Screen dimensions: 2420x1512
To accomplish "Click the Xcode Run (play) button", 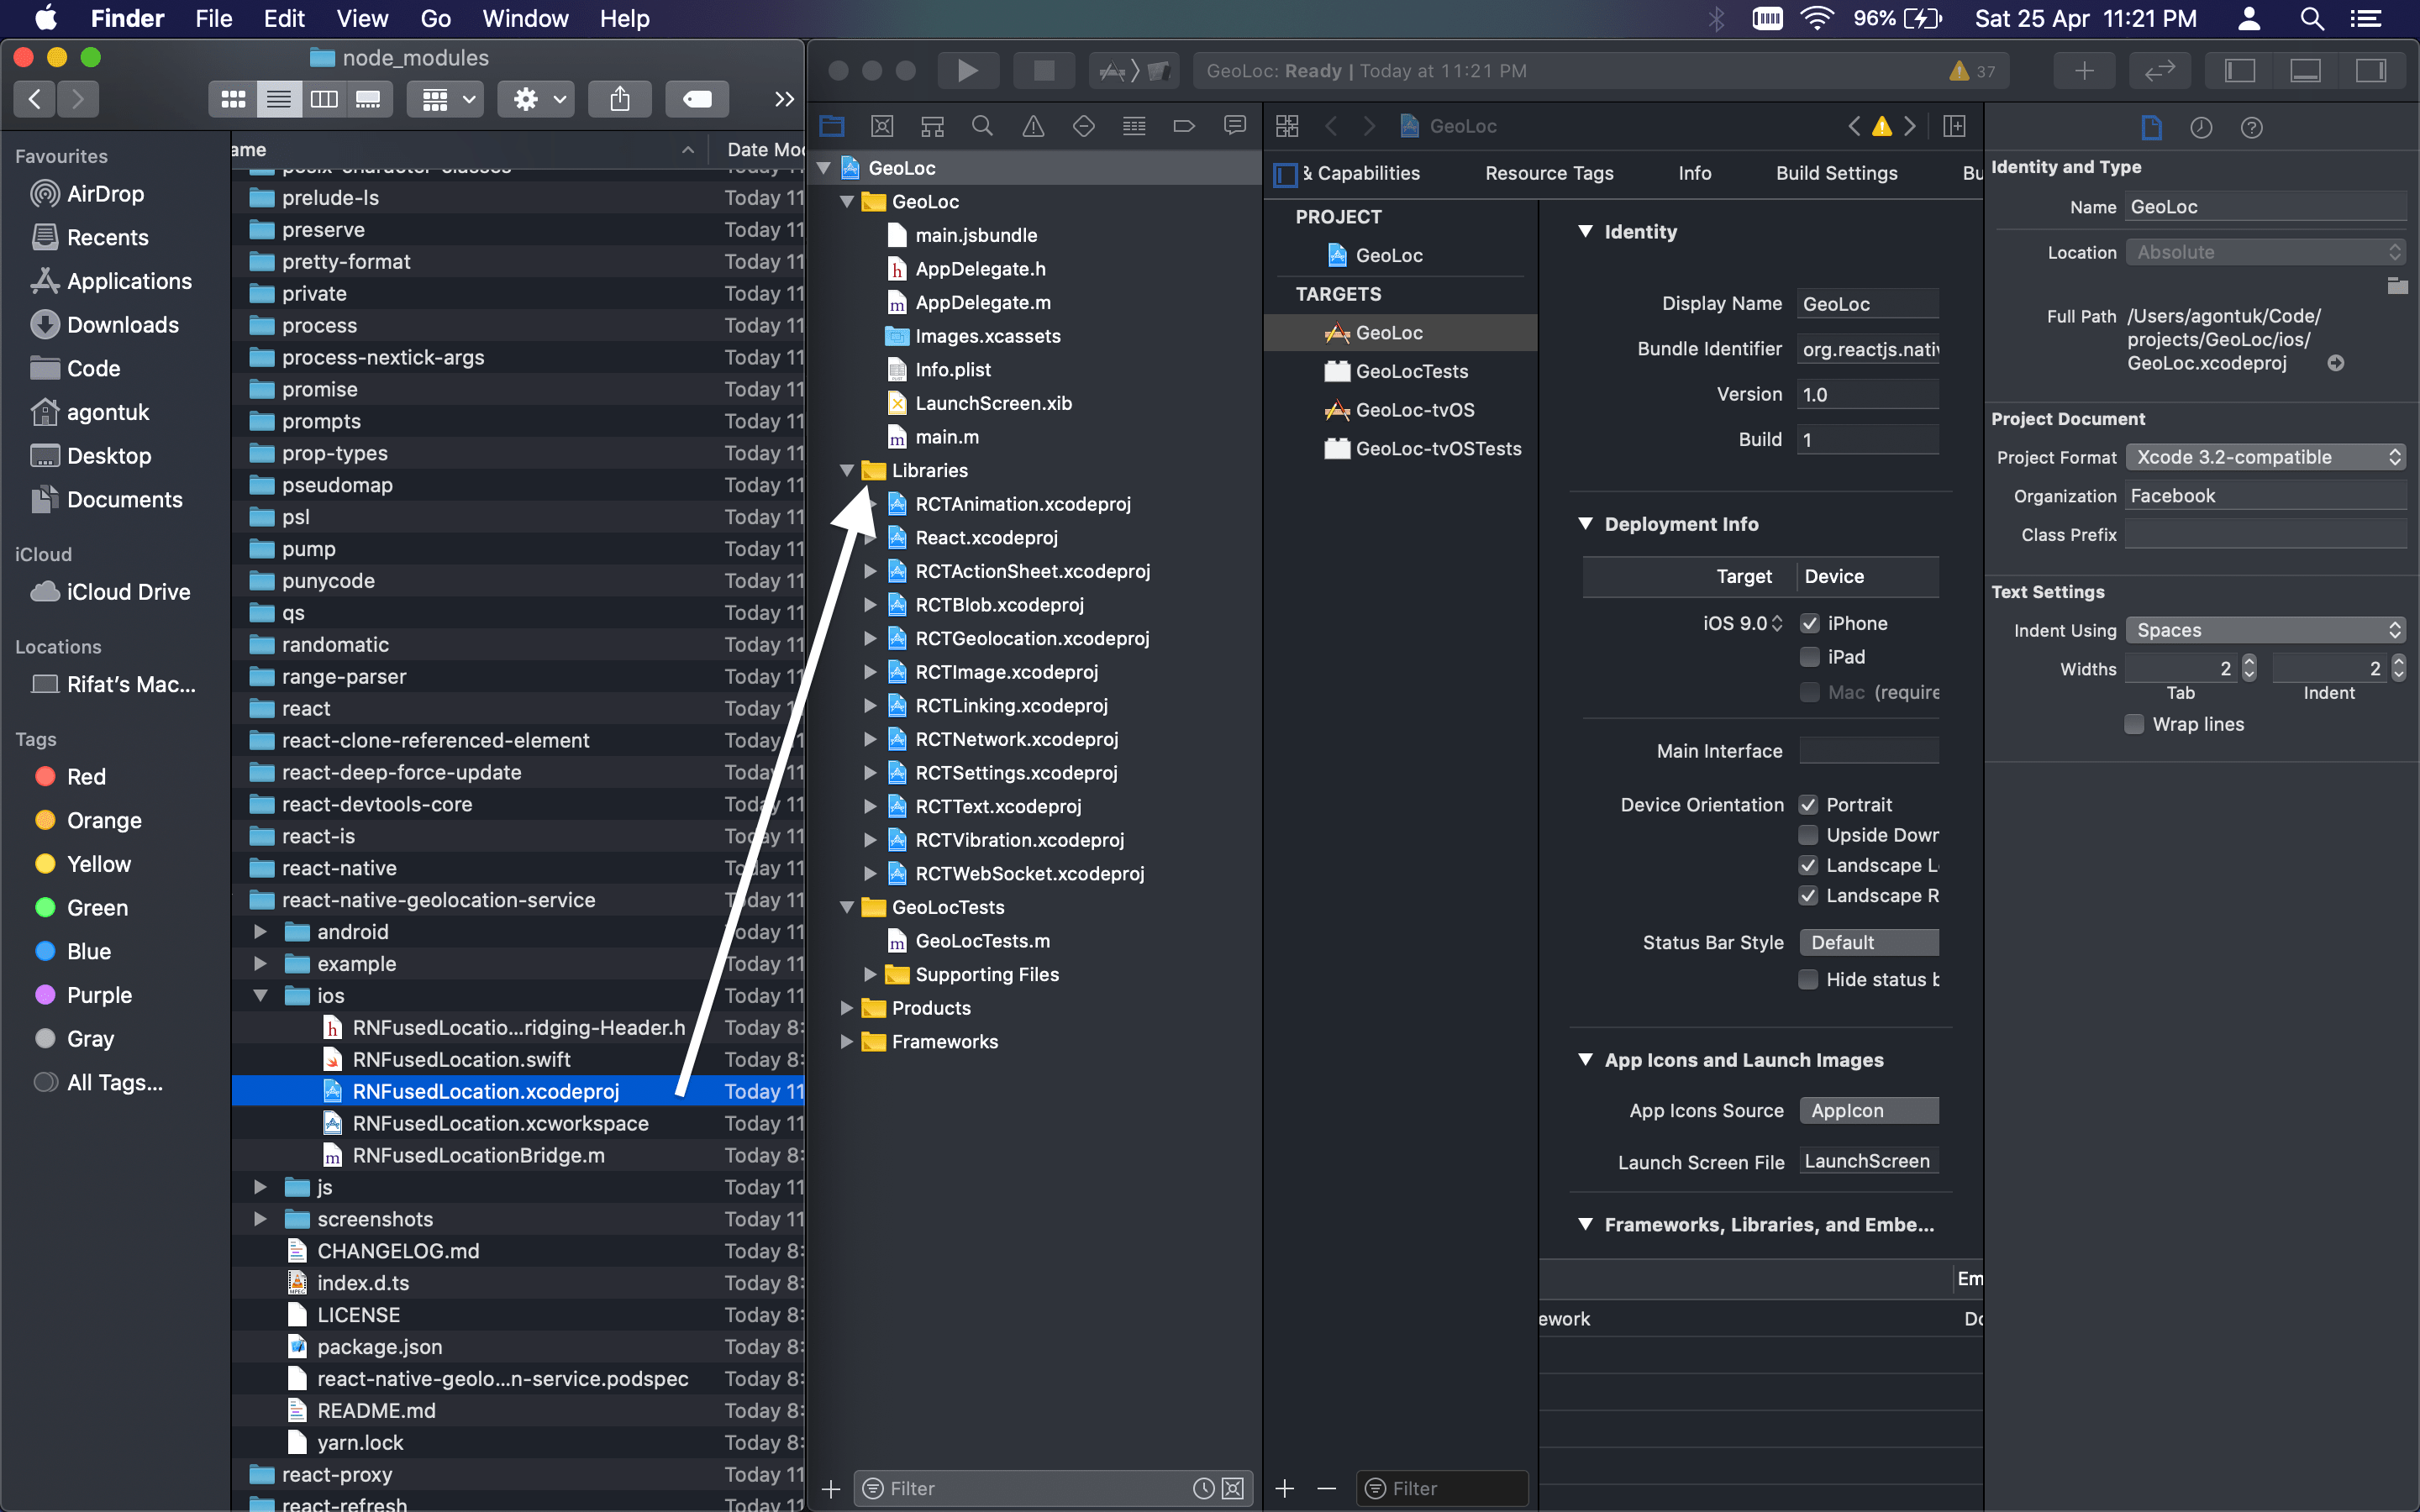I will (966, 70).
